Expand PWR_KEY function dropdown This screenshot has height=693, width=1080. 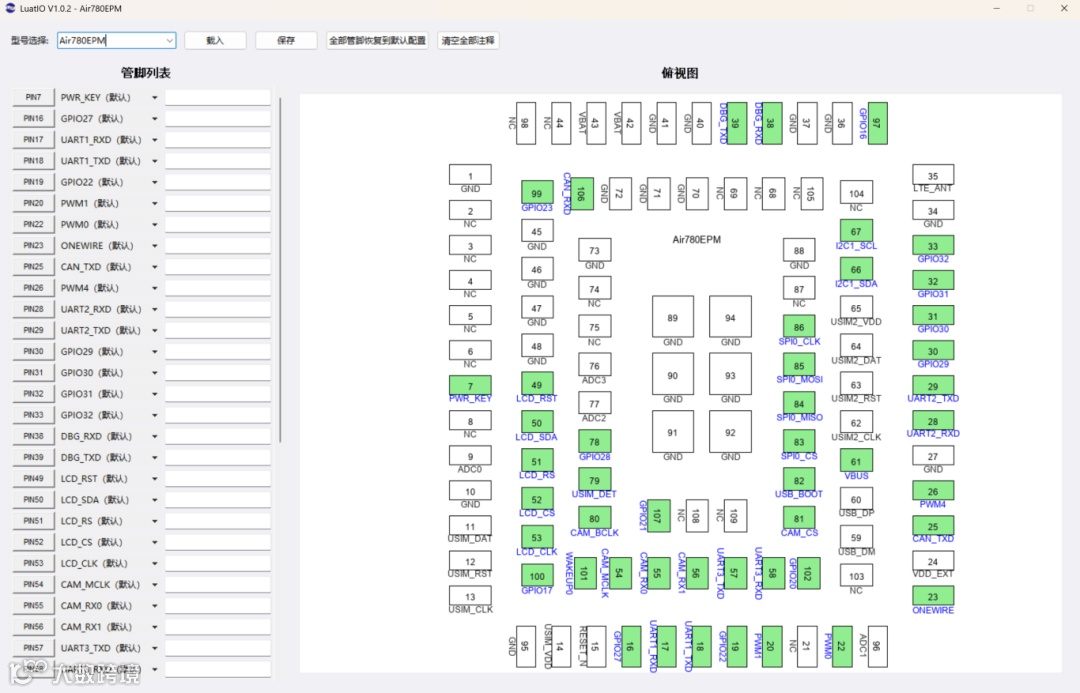coord(155,98)
